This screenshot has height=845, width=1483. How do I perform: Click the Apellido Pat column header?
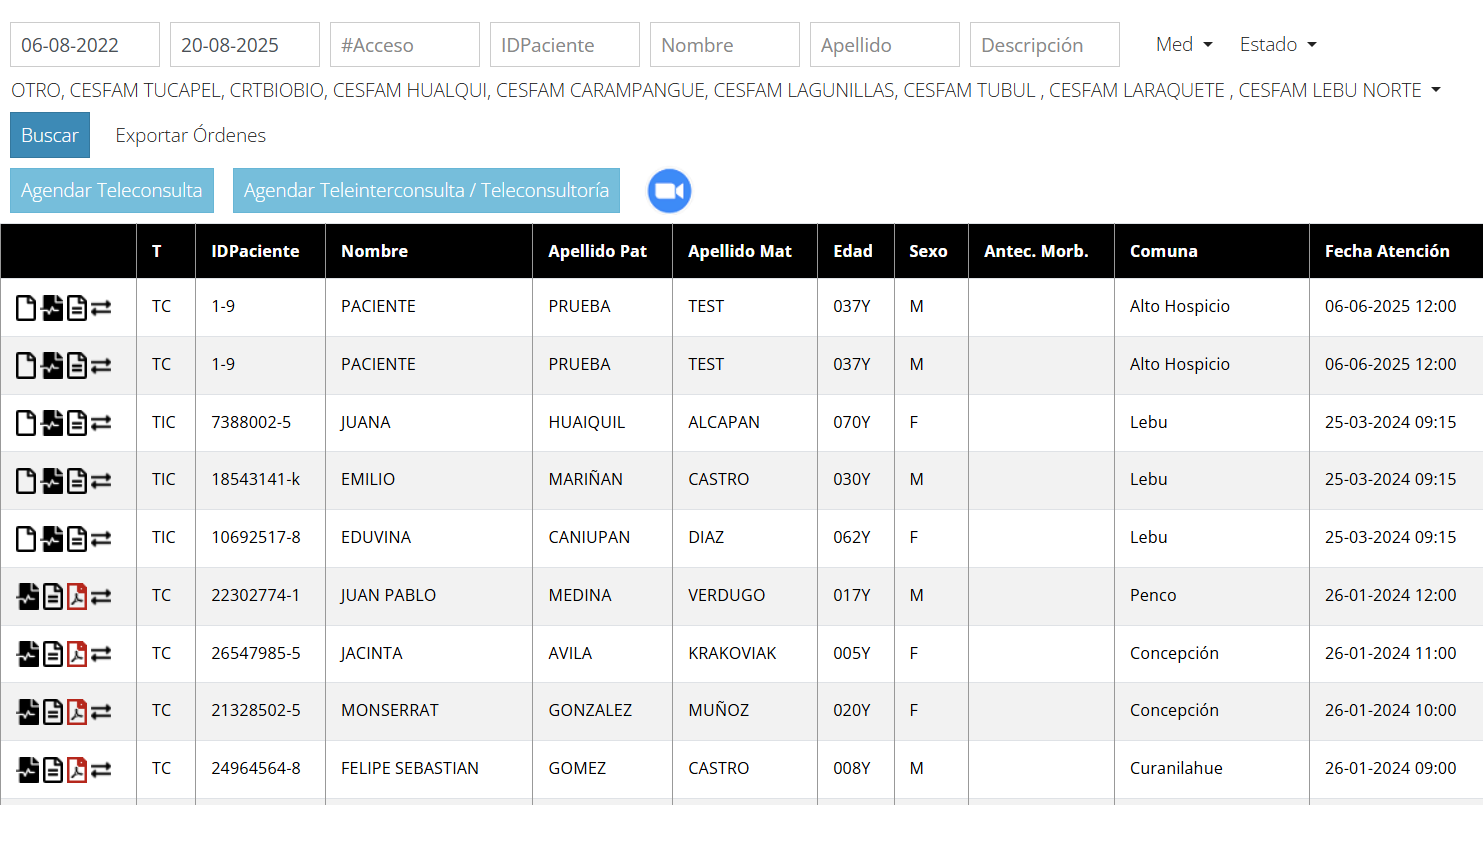pyautogui.click(x=597, y=251)
